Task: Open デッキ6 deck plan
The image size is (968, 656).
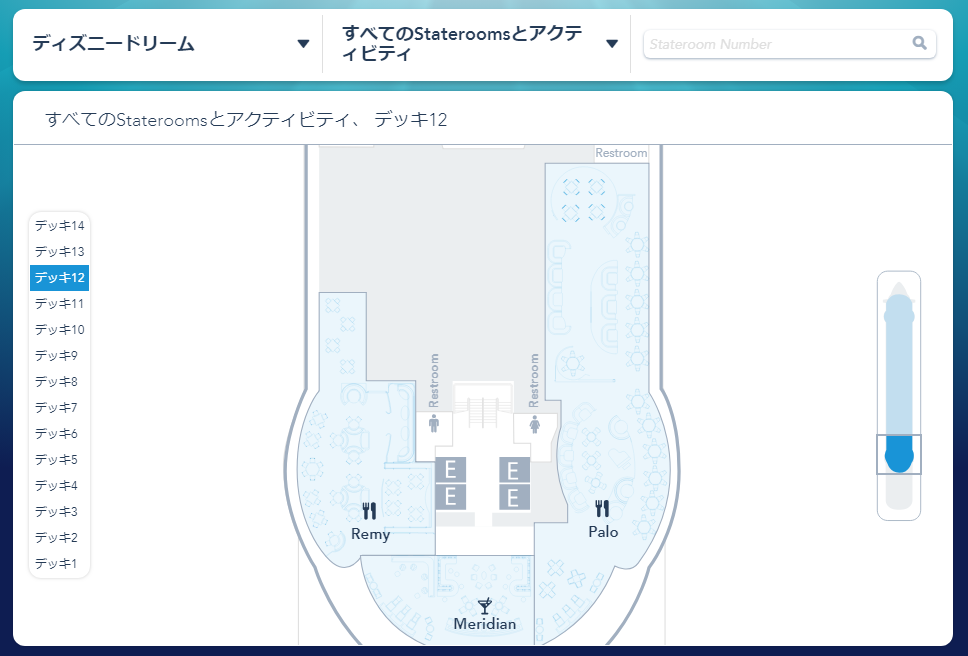Action: tap(59, 433)
